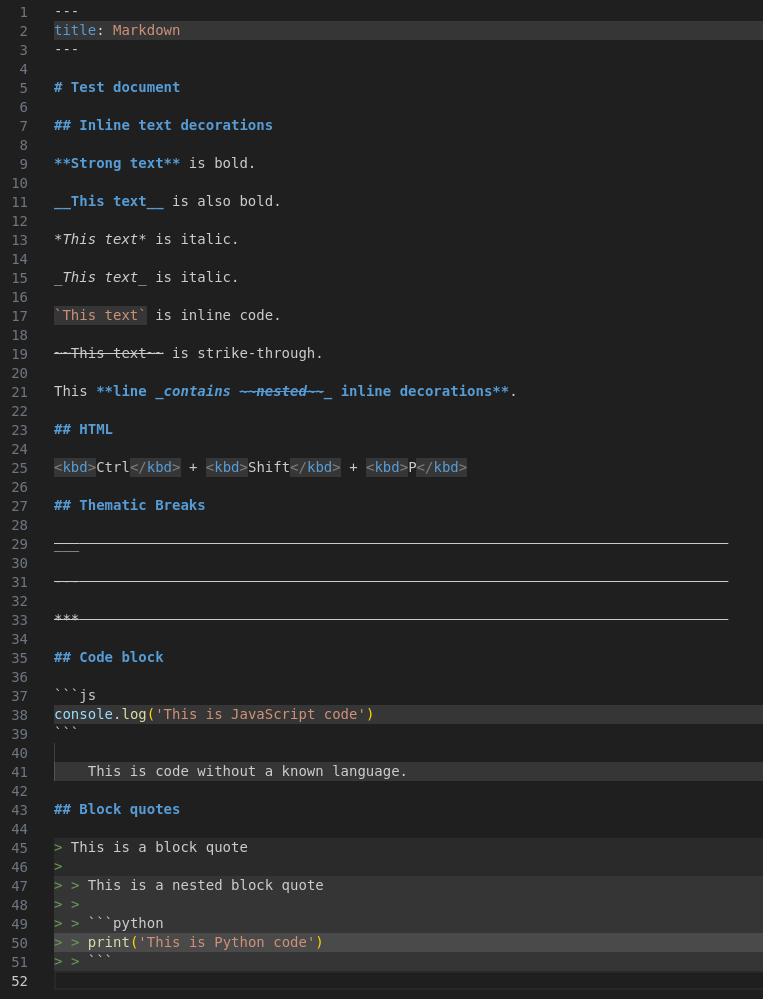Click the "Markdown" title value
This screenshot has height=999, width=763.
(x=146, y=31)
